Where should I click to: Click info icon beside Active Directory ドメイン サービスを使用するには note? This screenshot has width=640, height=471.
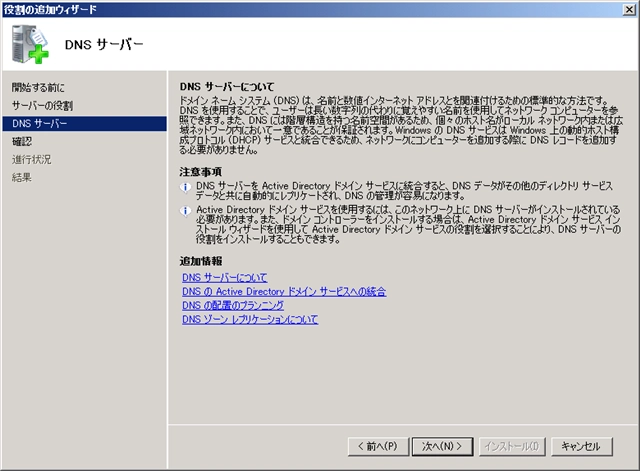point(185,211)
